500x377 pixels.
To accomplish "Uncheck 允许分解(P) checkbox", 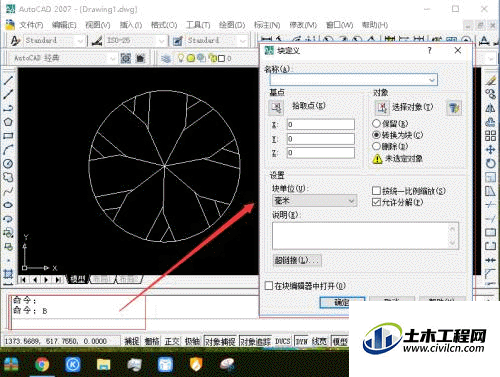I will [376, 202].
